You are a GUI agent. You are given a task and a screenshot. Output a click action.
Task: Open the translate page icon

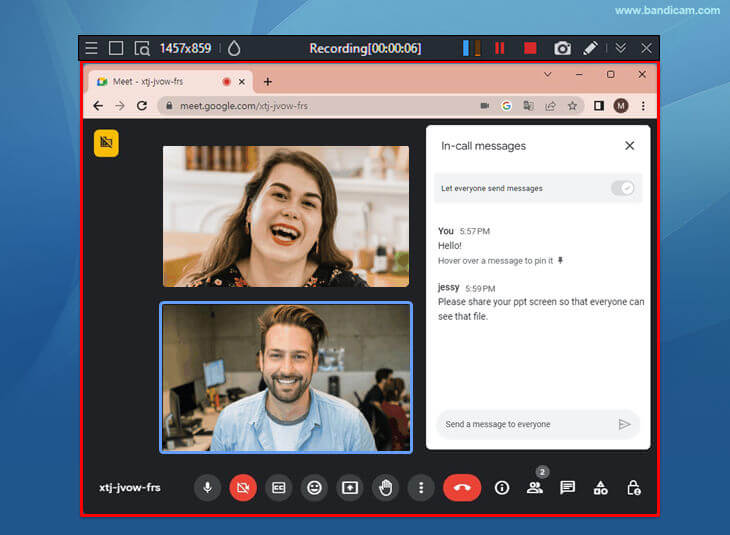click(528, 106)
